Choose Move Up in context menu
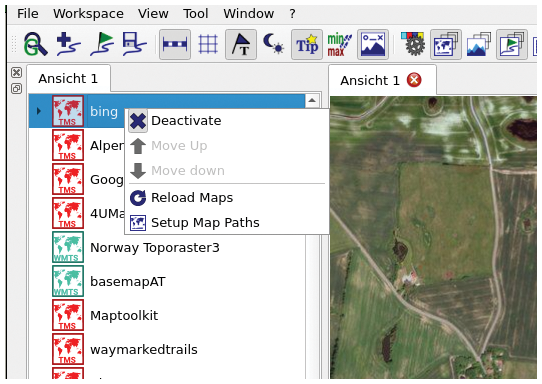 tap(226, 146)
